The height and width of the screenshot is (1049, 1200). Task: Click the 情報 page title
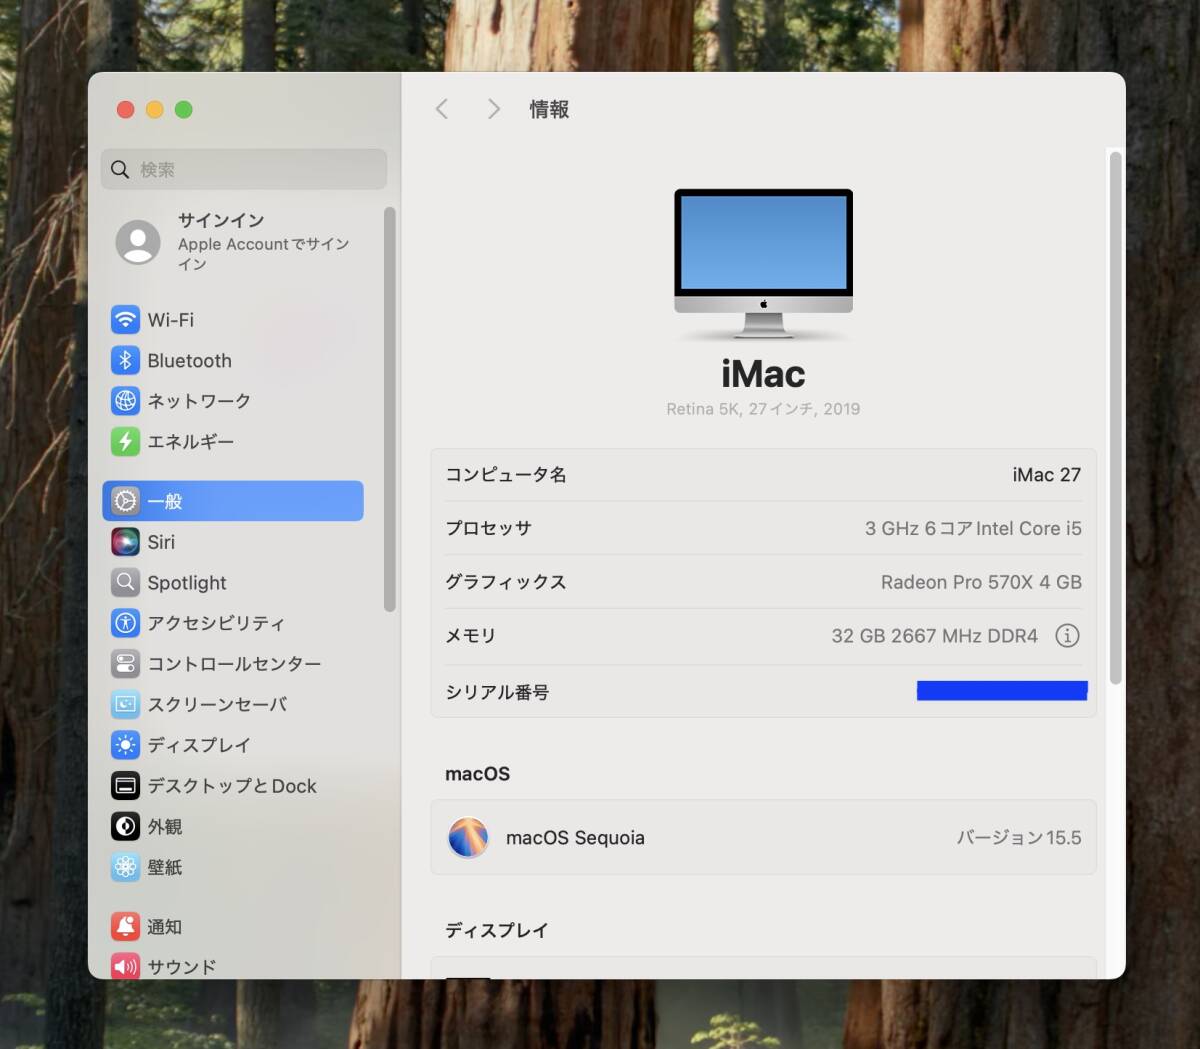(549, 109)
